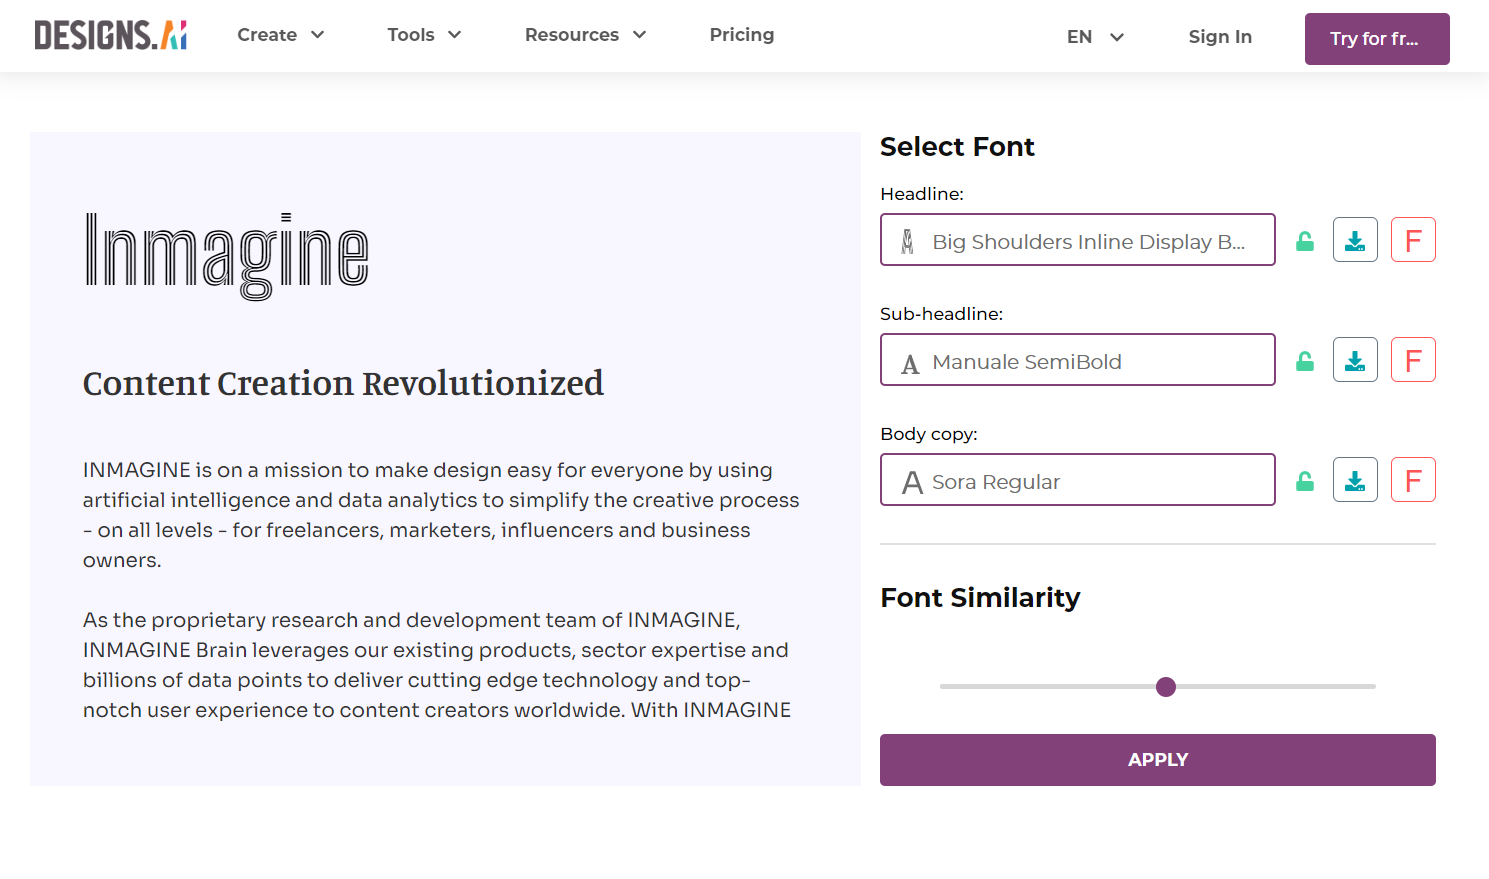Adjust the Font Similarity slider
1489x879 pixels.
point(1165,687)
